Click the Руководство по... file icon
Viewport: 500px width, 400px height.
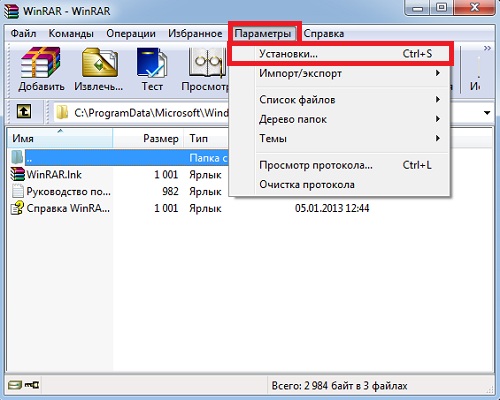[x=17, y=191]
